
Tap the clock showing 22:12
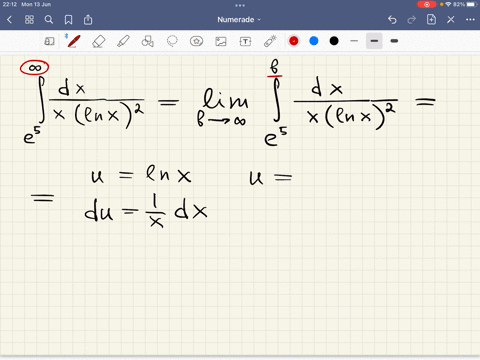point(10,4)
